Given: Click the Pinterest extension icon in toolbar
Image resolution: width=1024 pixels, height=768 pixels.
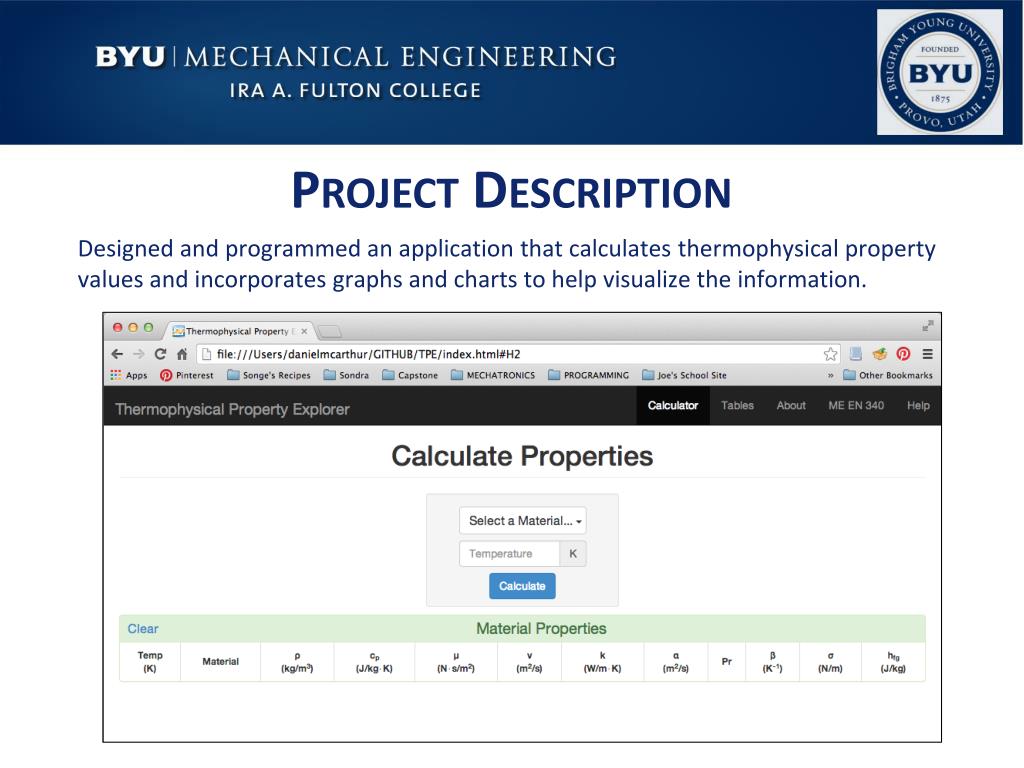Looking at the screenshot, I should point(903,354).
